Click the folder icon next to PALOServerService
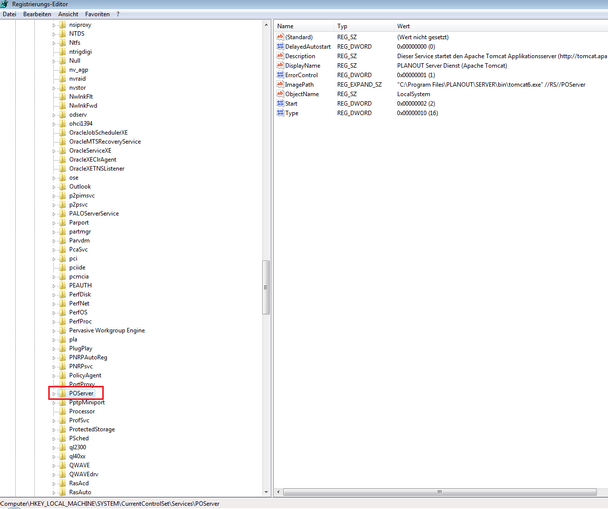608x509 pixels. (62, 214)
